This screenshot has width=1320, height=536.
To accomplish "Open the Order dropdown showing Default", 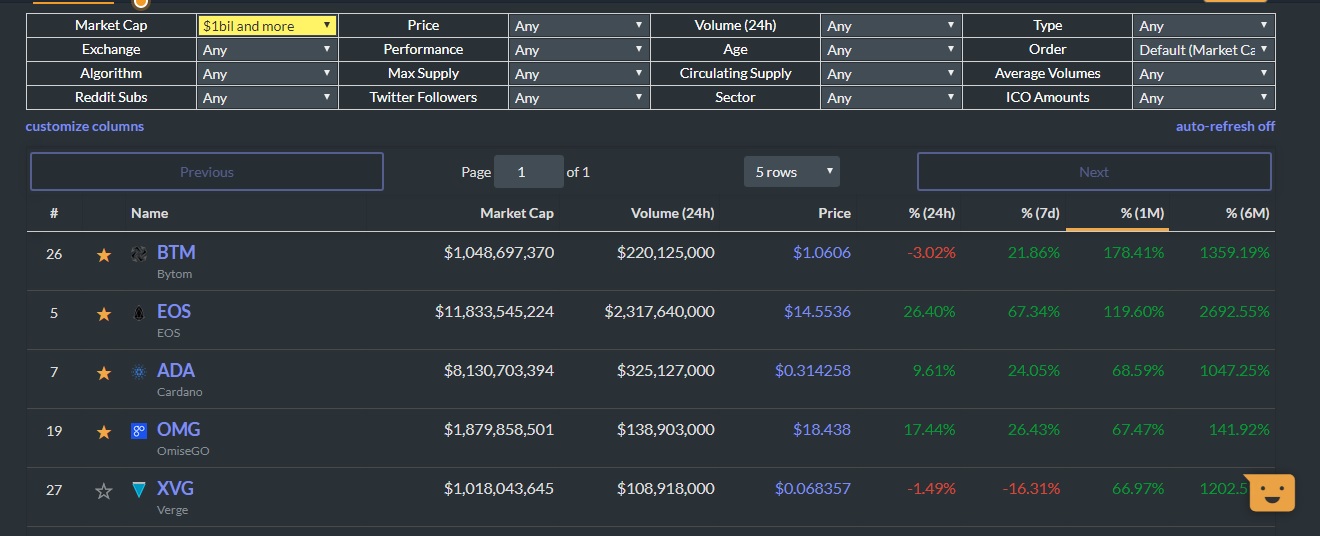I will coord(1204,50).
